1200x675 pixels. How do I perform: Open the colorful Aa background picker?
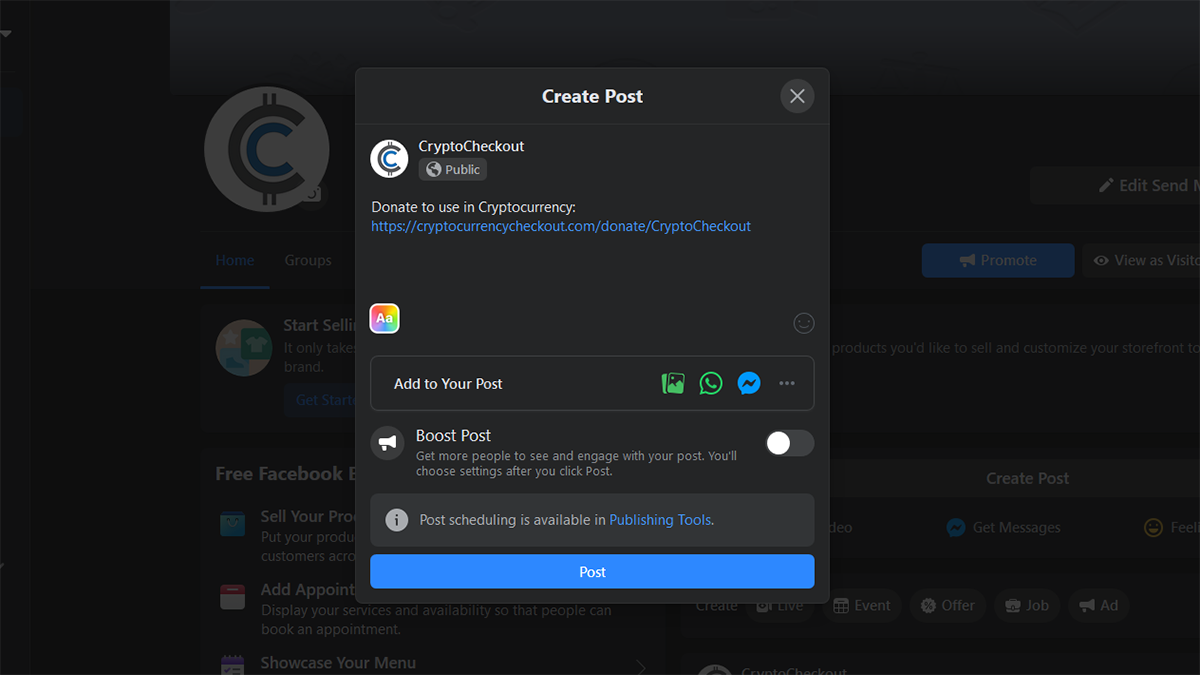385,318
